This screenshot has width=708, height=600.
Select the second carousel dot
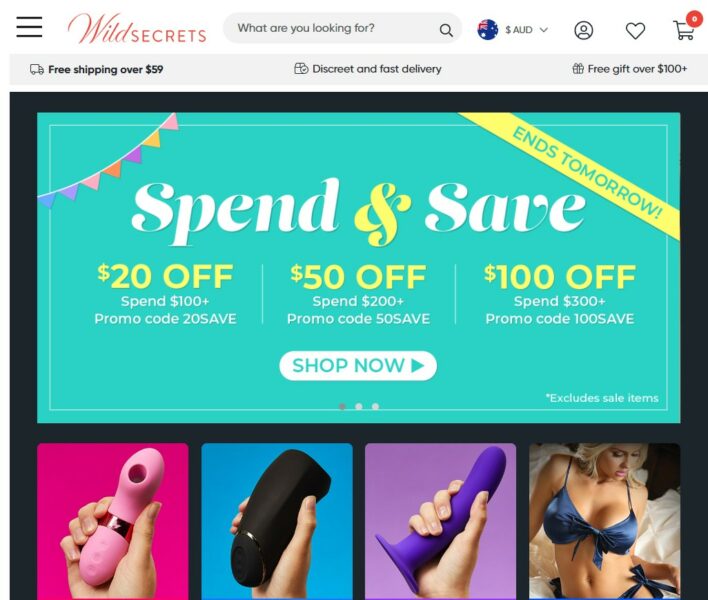[359, 406]
